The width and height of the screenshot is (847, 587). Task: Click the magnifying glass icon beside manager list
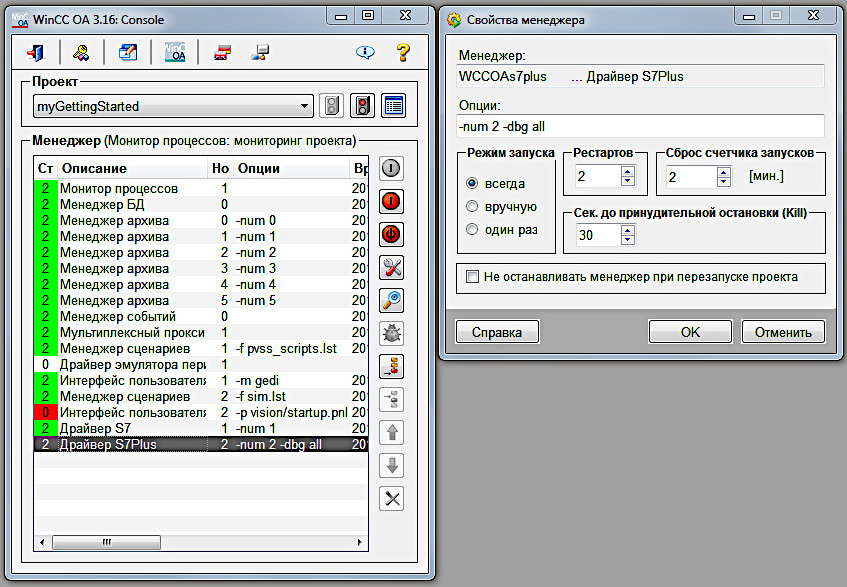pyautogui.click(x=391, y=300)
